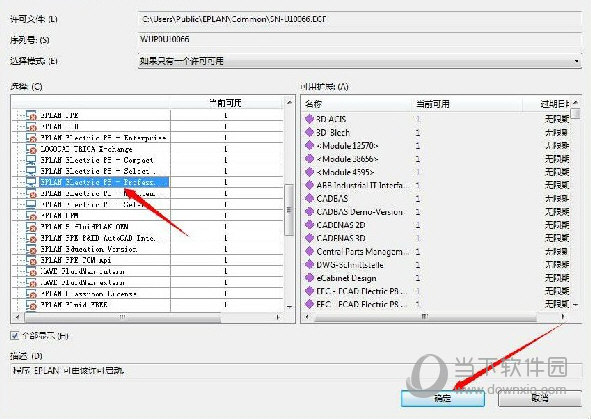Click the icon beside LOGOCAD TRIGA Exchange
The height and width of the screenshot is (419, 591).
click(31, 149)
